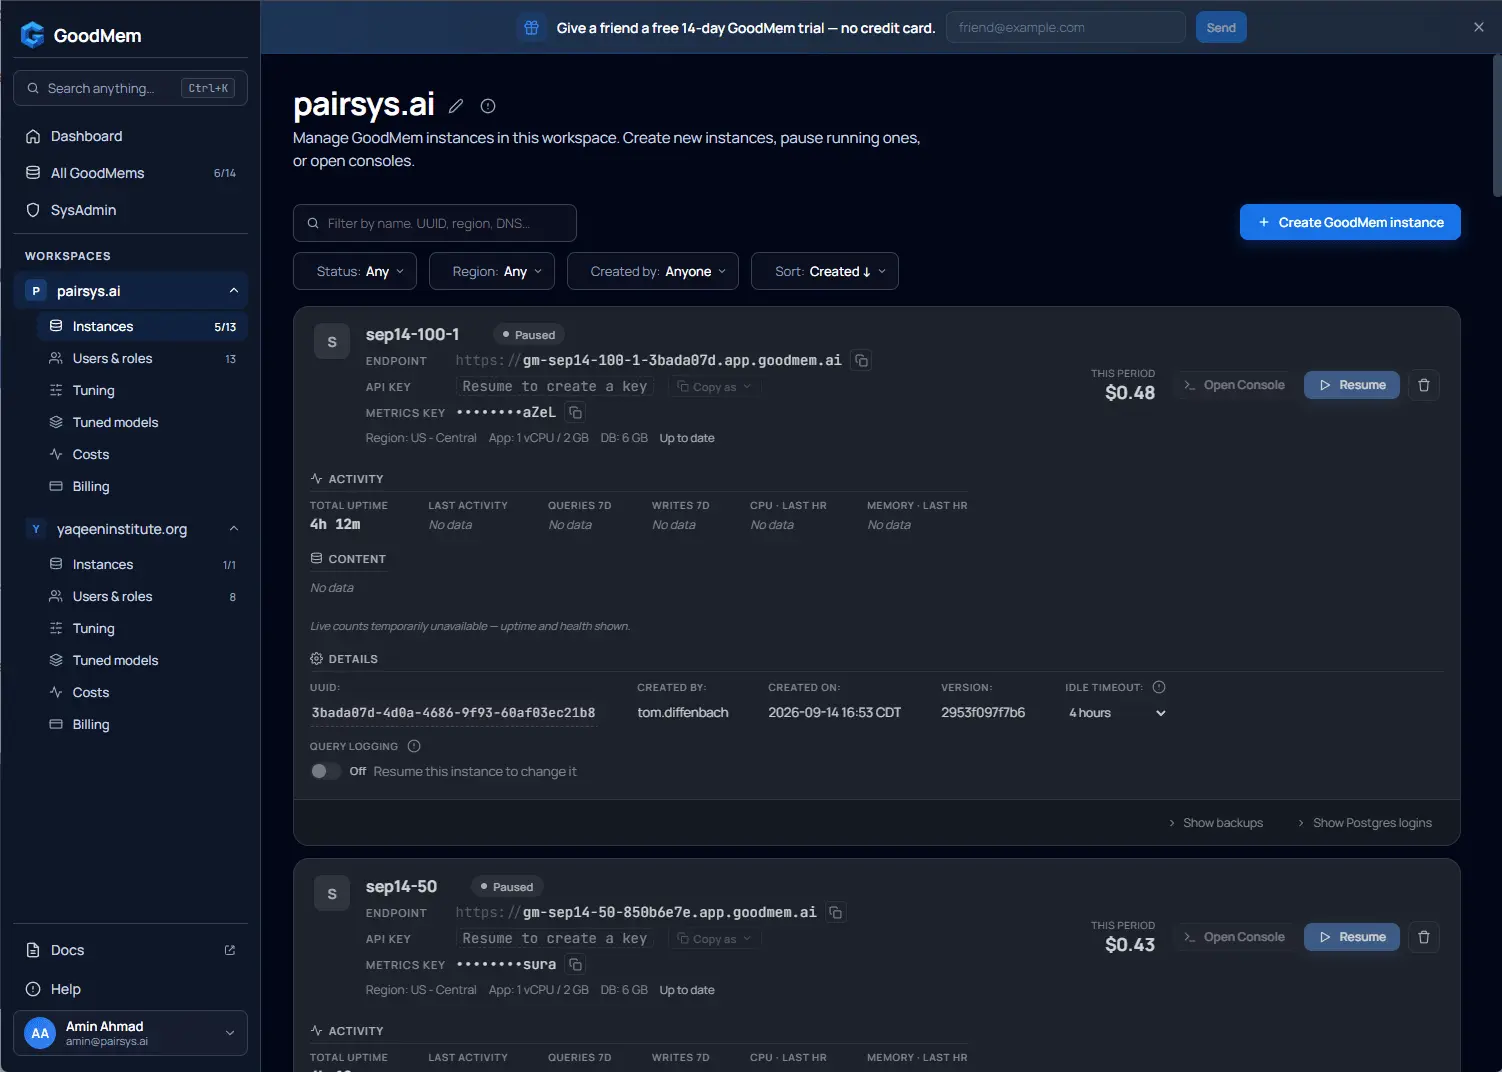Go to SysAdmin section

click(x=131, y=210)
